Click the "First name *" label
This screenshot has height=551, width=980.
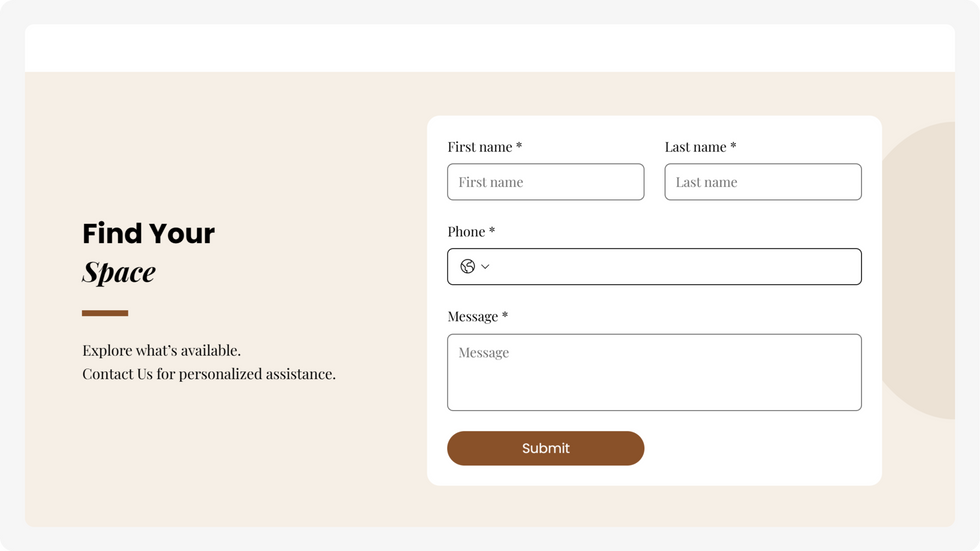(x=484, y=147)
